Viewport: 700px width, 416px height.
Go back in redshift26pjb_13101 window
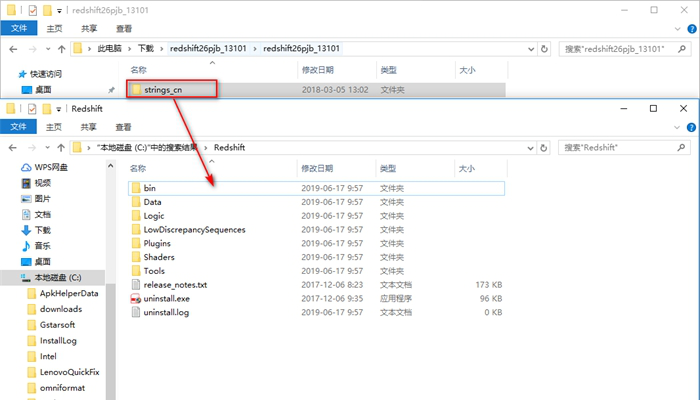coord(13,49)
